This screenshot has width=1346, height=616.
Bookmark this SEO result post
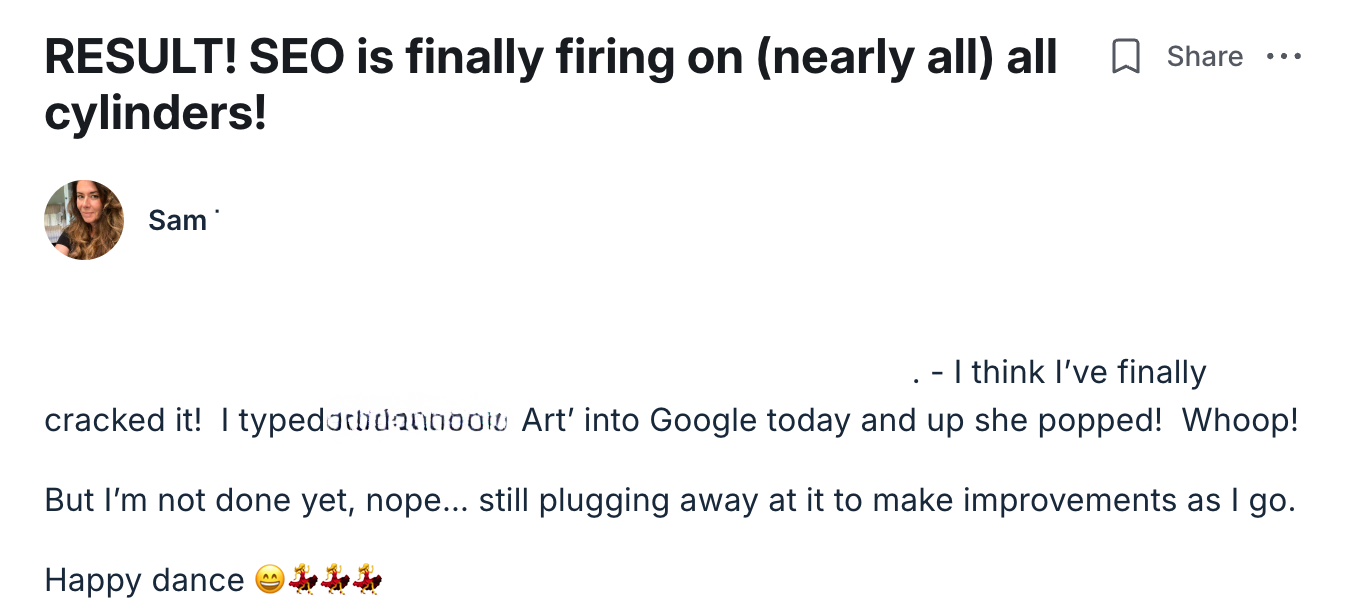1126,57
